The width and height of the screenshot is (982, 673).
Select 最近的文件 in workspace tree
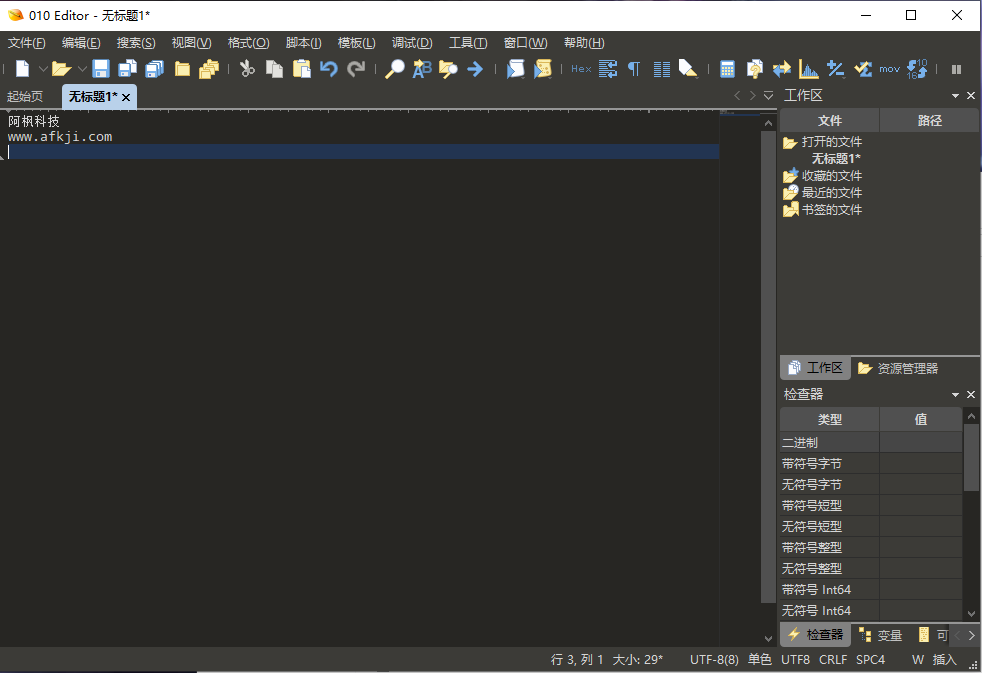[x=822, y=193]
